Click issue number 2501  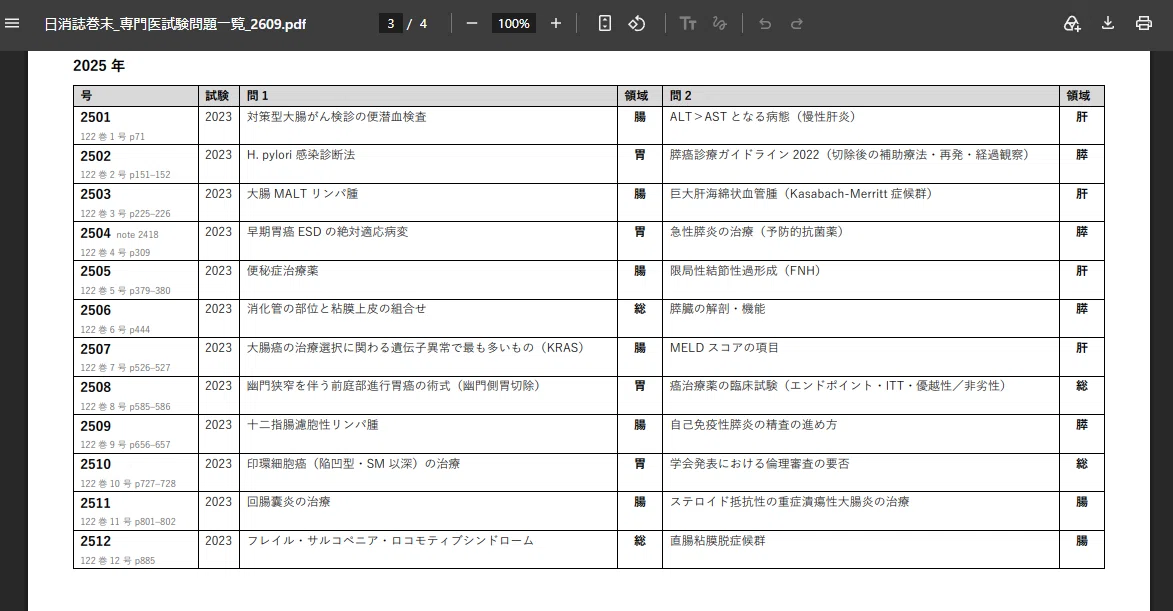pos(96,117)
